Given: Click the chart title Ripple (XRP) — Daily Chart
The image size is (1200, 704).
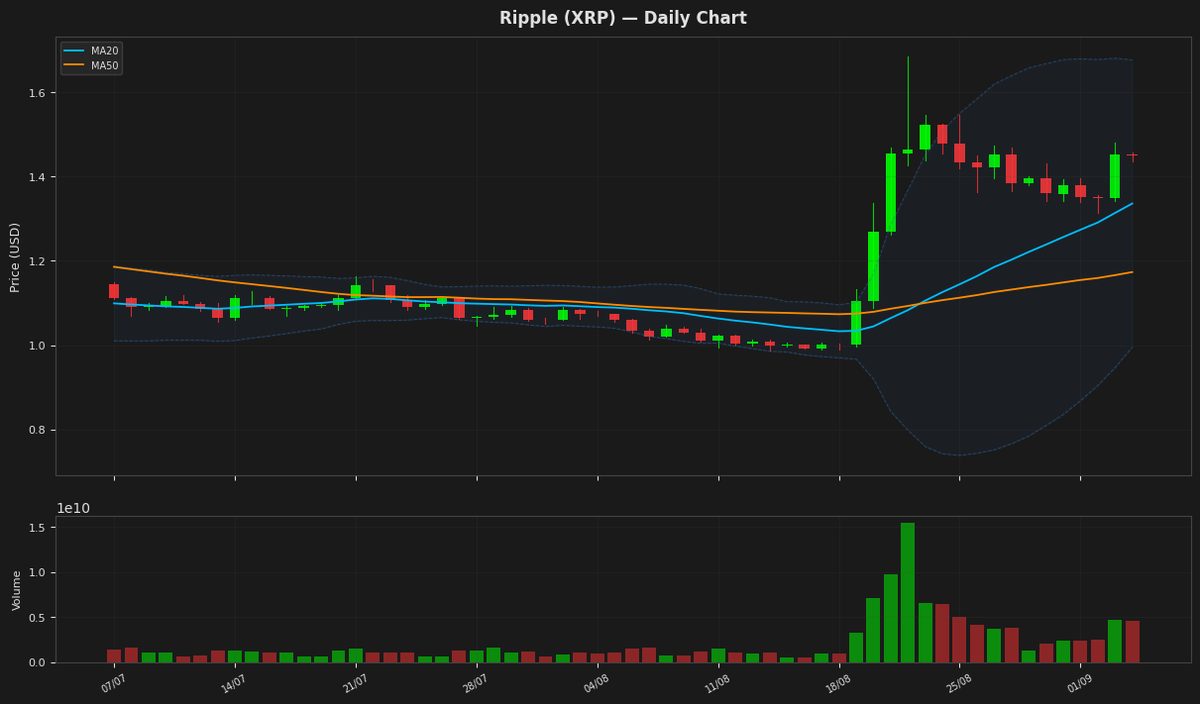Looking at the screenshot, I should 623,18.
